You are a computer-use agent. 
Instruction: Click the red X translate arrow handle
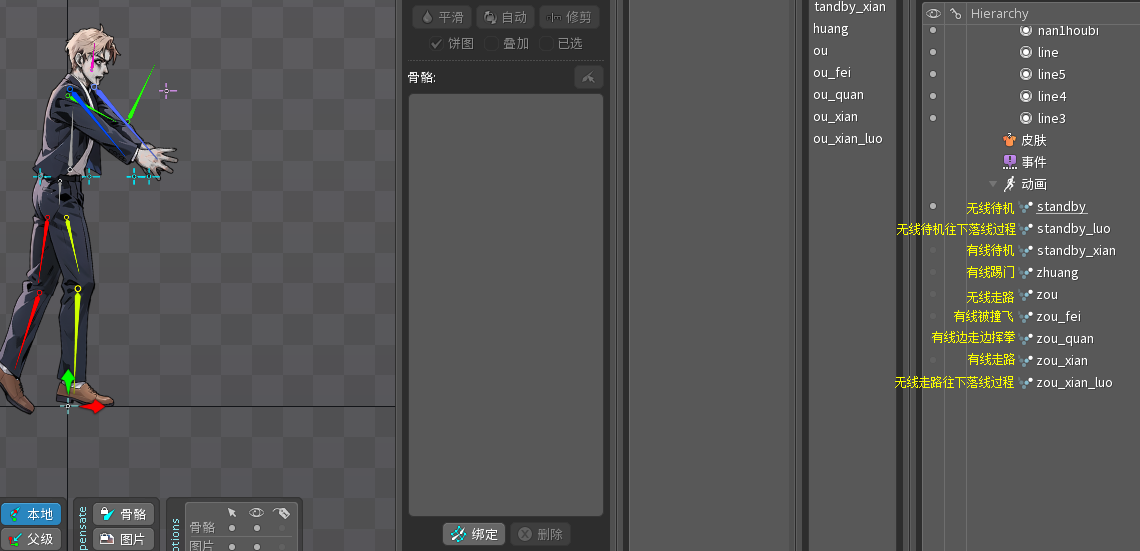[95, 407]
